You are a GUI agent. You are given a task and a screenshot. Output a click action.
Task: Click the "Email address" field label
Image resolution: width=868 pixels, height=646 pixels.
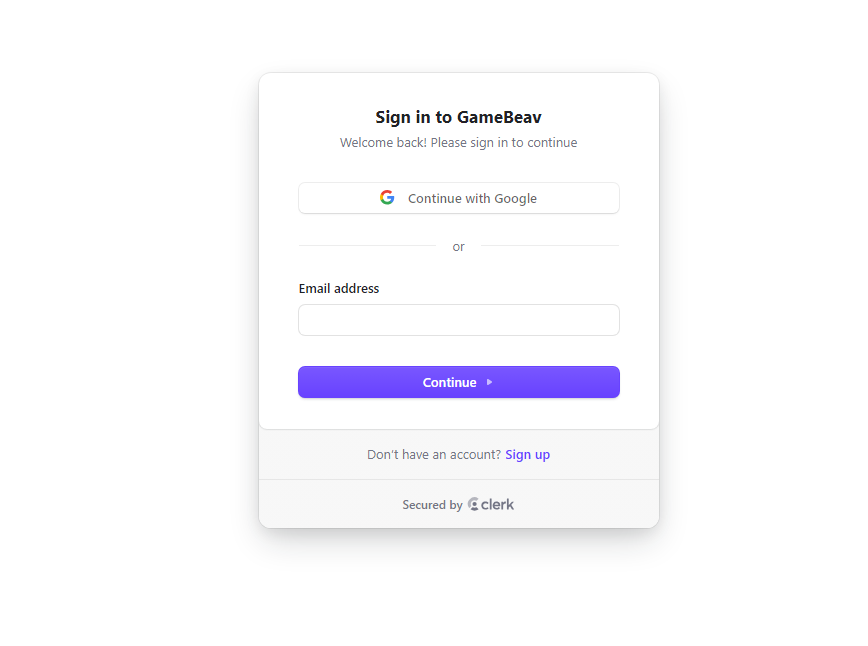coord(339,288)
